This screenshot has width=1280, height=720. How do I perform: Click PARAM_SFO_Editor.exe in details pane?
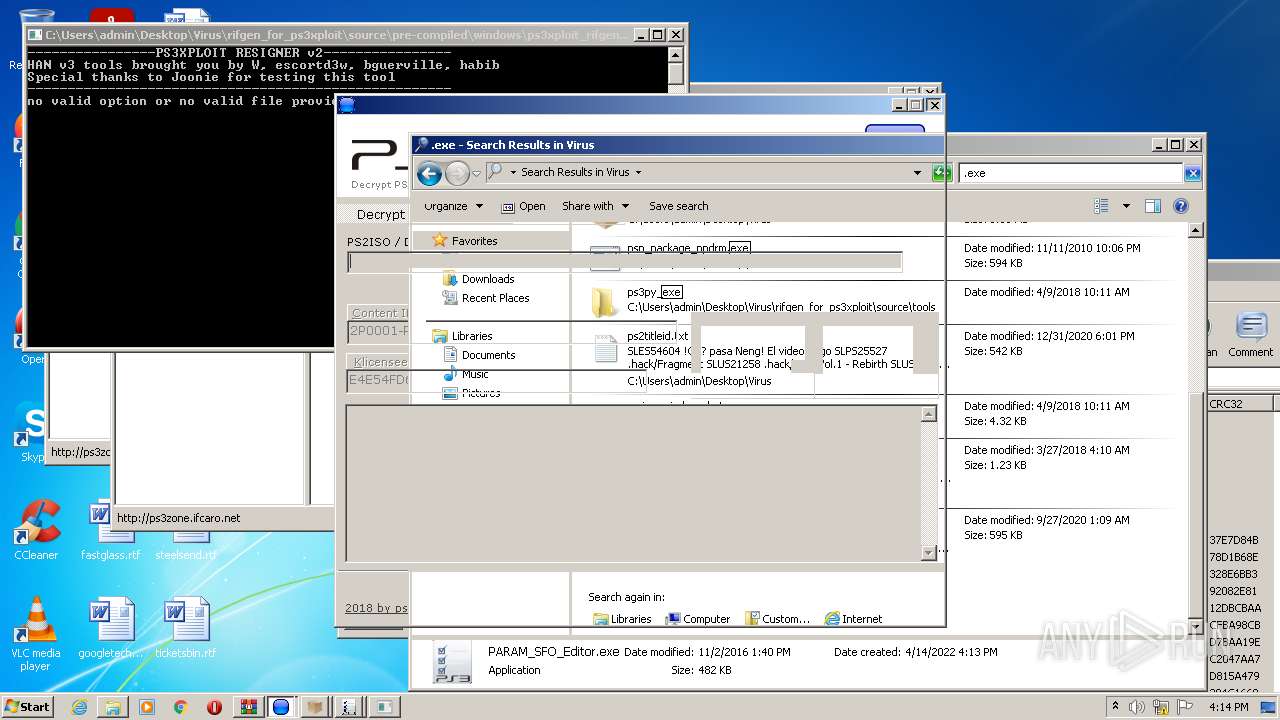[553, 652]
